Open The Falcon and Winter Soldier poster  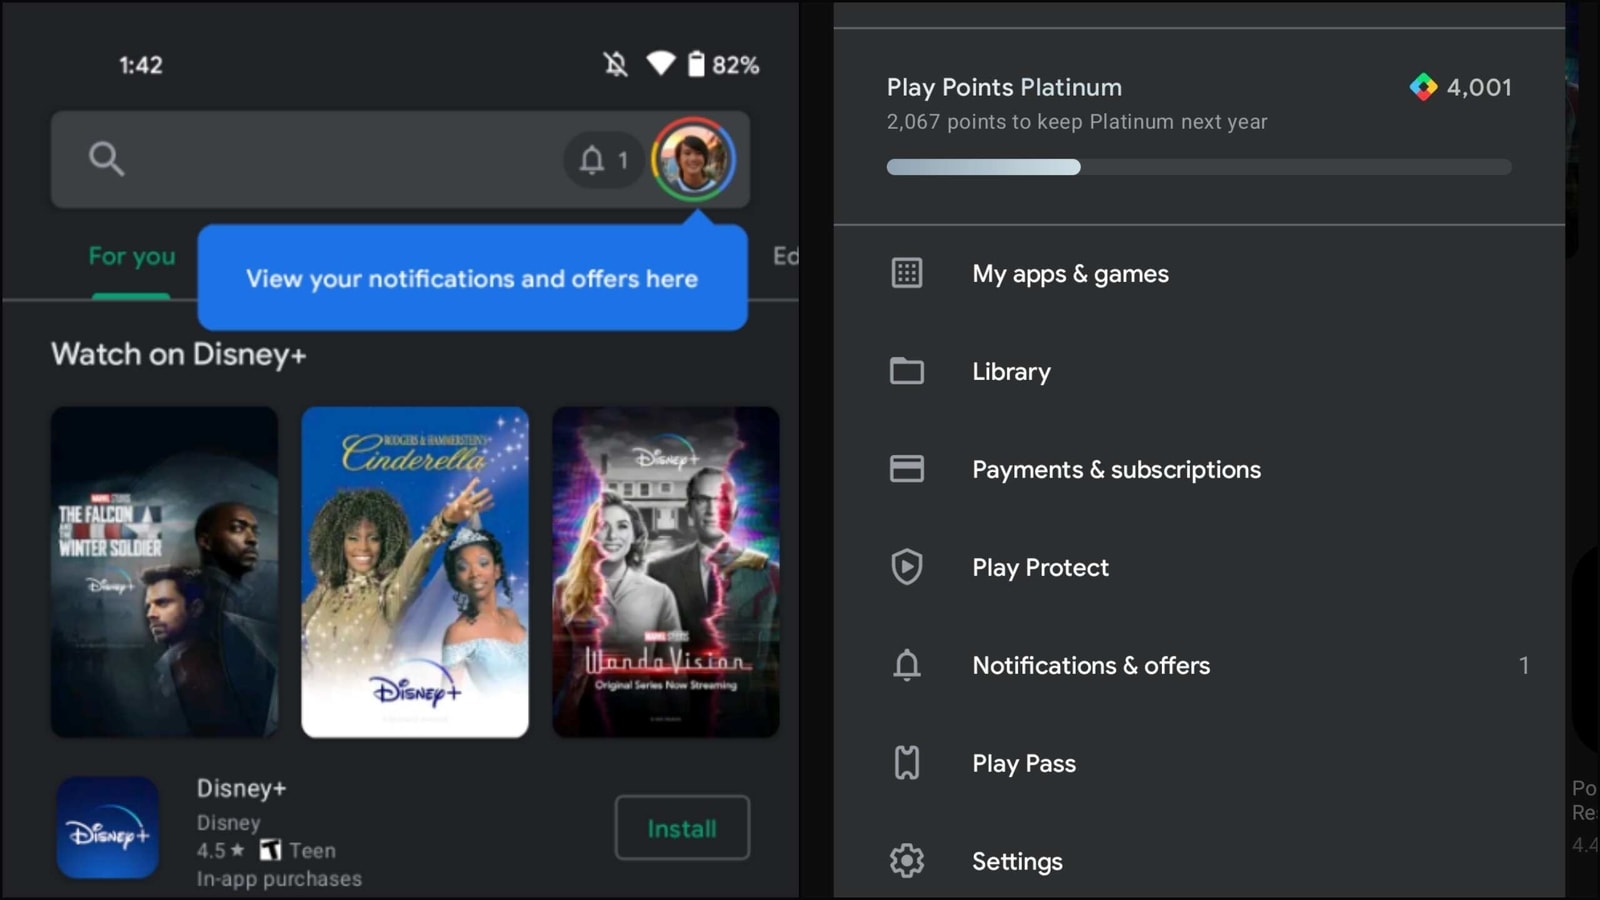pos(165,572)
